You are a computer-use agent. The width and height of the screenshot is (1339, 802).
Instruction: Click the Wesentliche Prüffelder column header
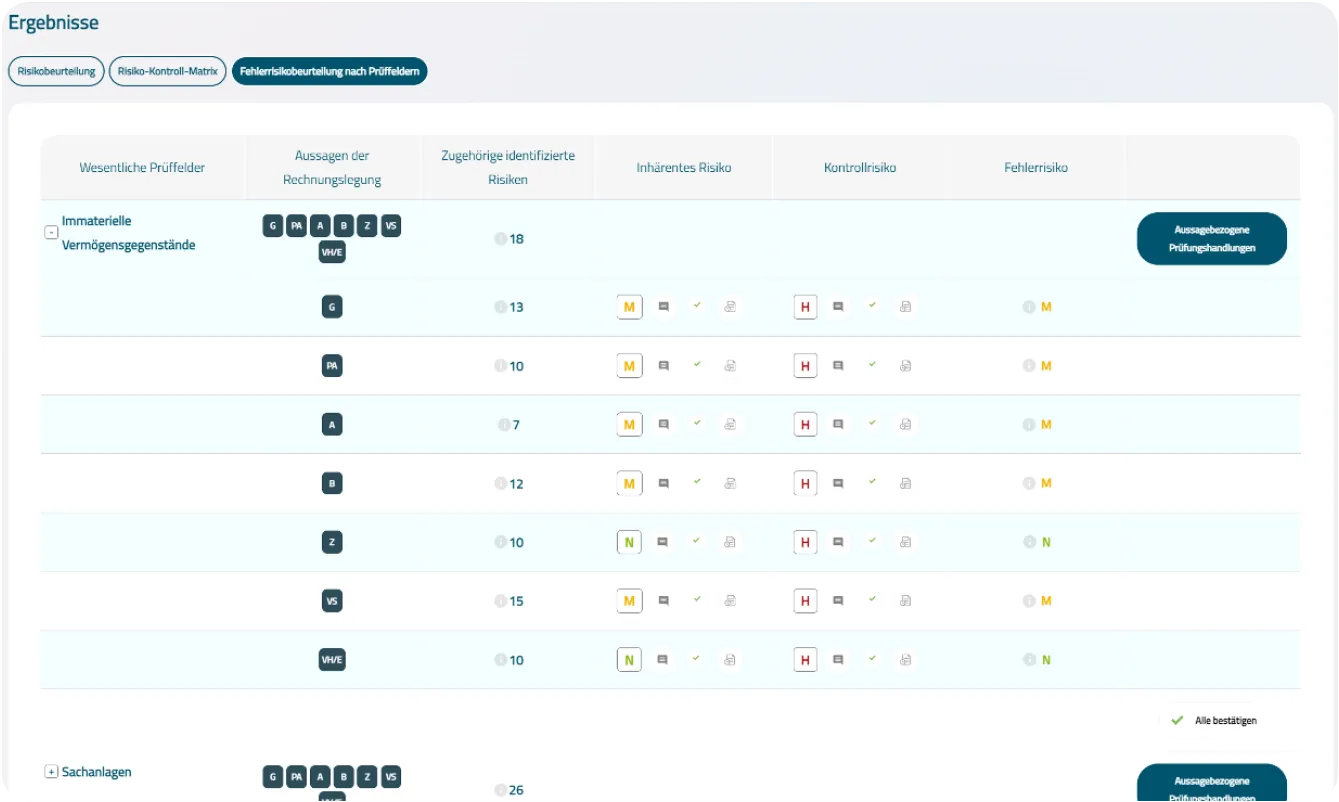point(142,168)
